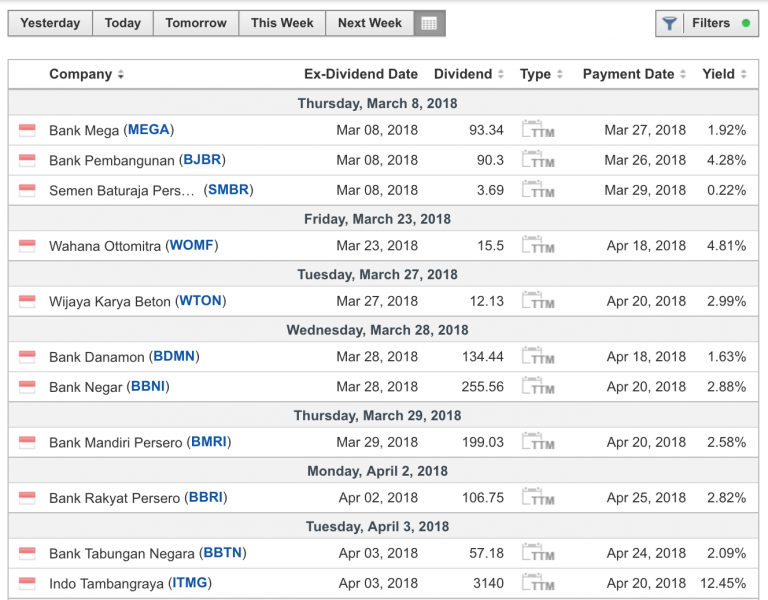Click the TTM icon in Bank Mandiri Persero row

[x=538, y=442]
